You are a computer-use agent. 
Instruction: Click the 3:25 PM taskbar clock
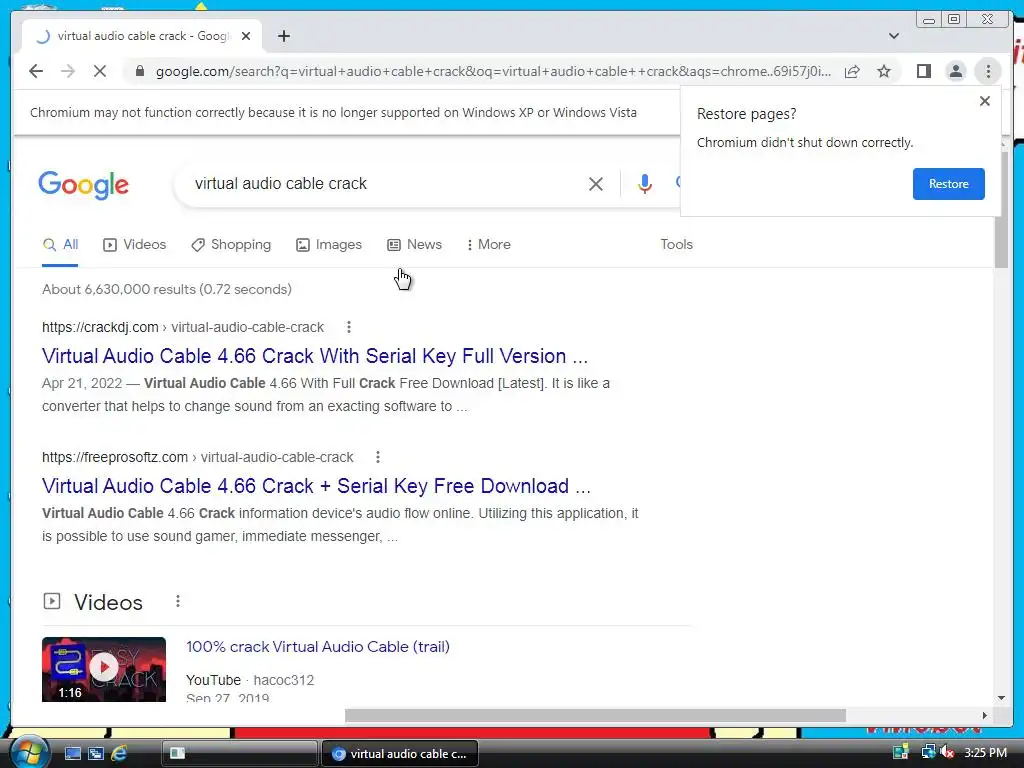click(x=985, y=753)
